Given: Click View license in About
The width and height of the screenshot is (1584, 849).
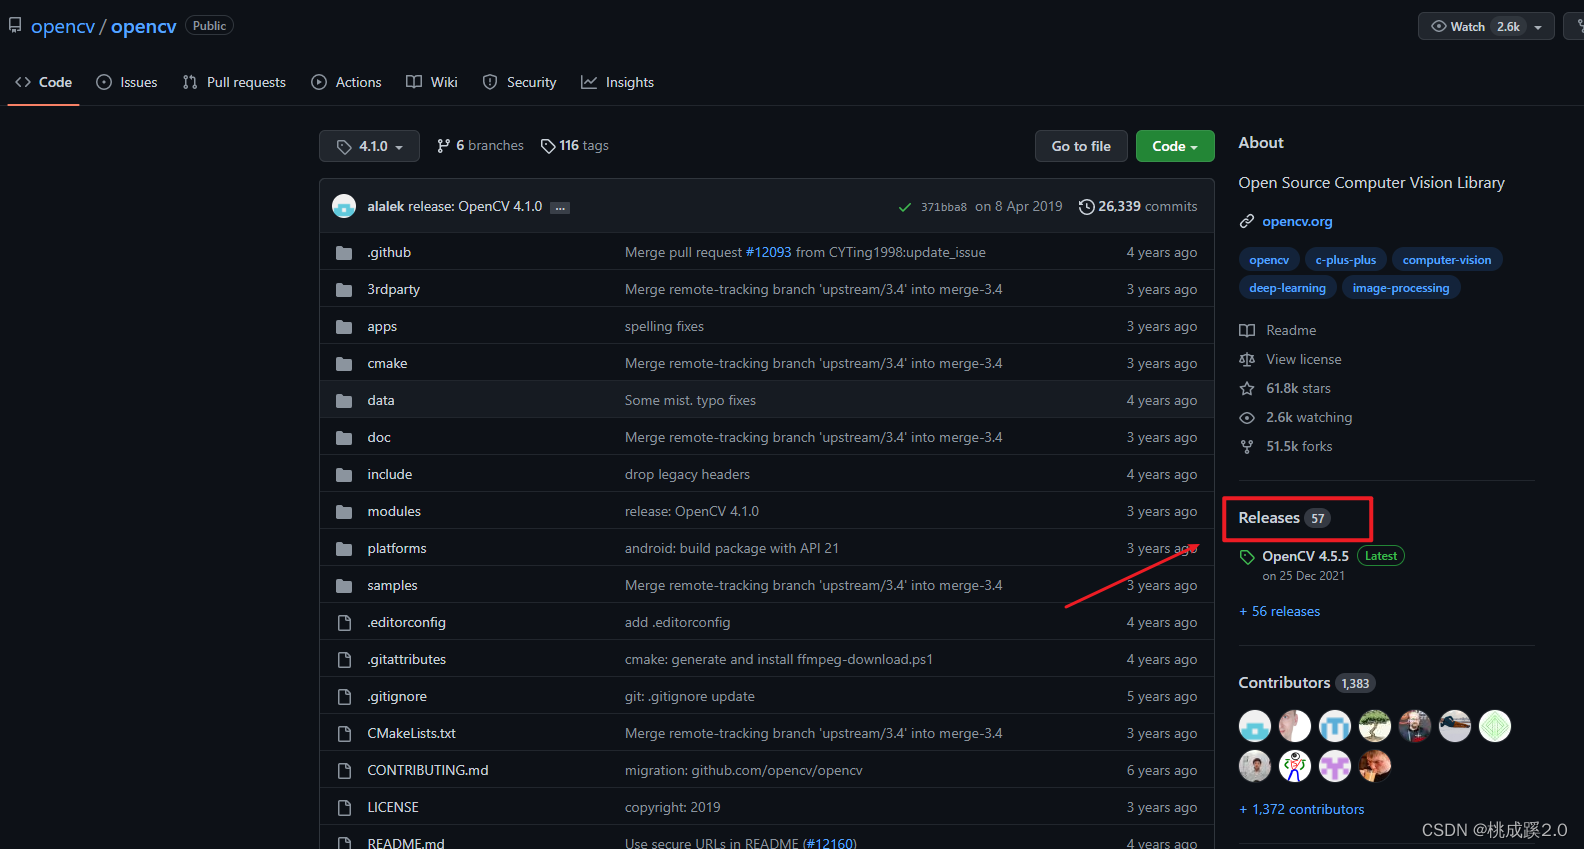Looking at the screenshot, I should click(x=1304, y=359).
